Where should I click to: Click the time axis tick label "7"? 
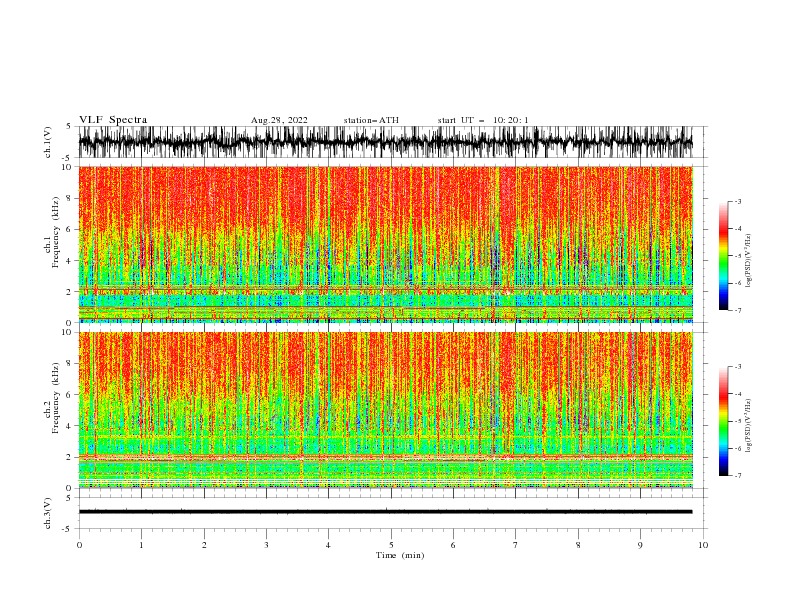pos(516,545)
